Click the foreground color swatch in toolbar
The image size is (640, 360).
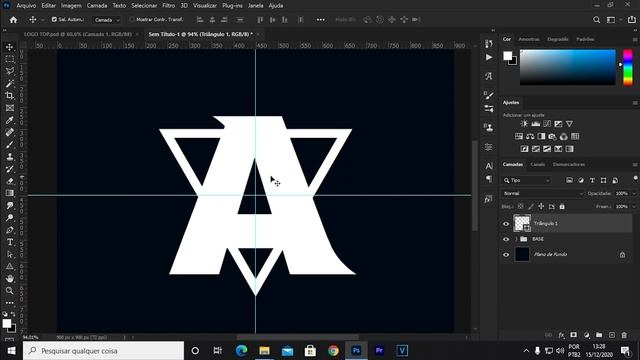(x=7, y=324)
